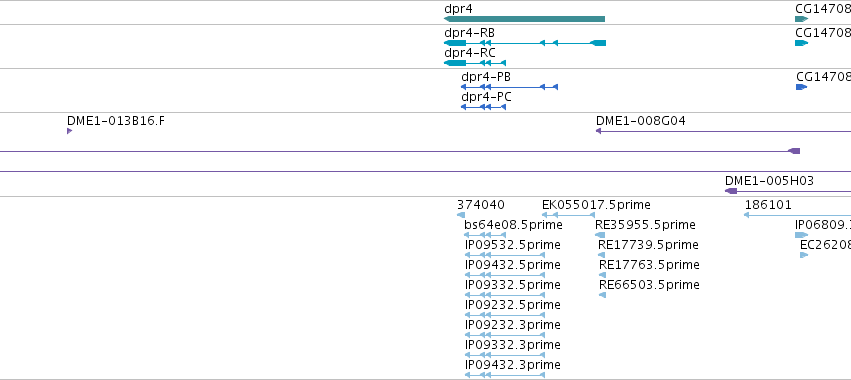Select the dpr4-RC transcript glyph
This screenshot has height=380, width=851.
click(475, 63)
